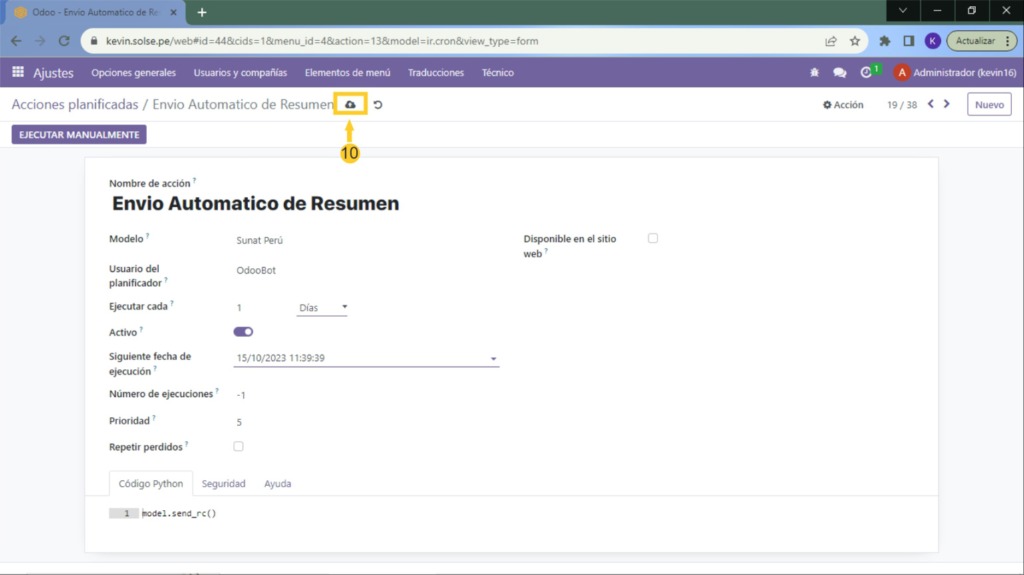The width and height of the screenshot is (1024, 575).
Task: Click the Prioridad field value
Action: coord(239,422)
